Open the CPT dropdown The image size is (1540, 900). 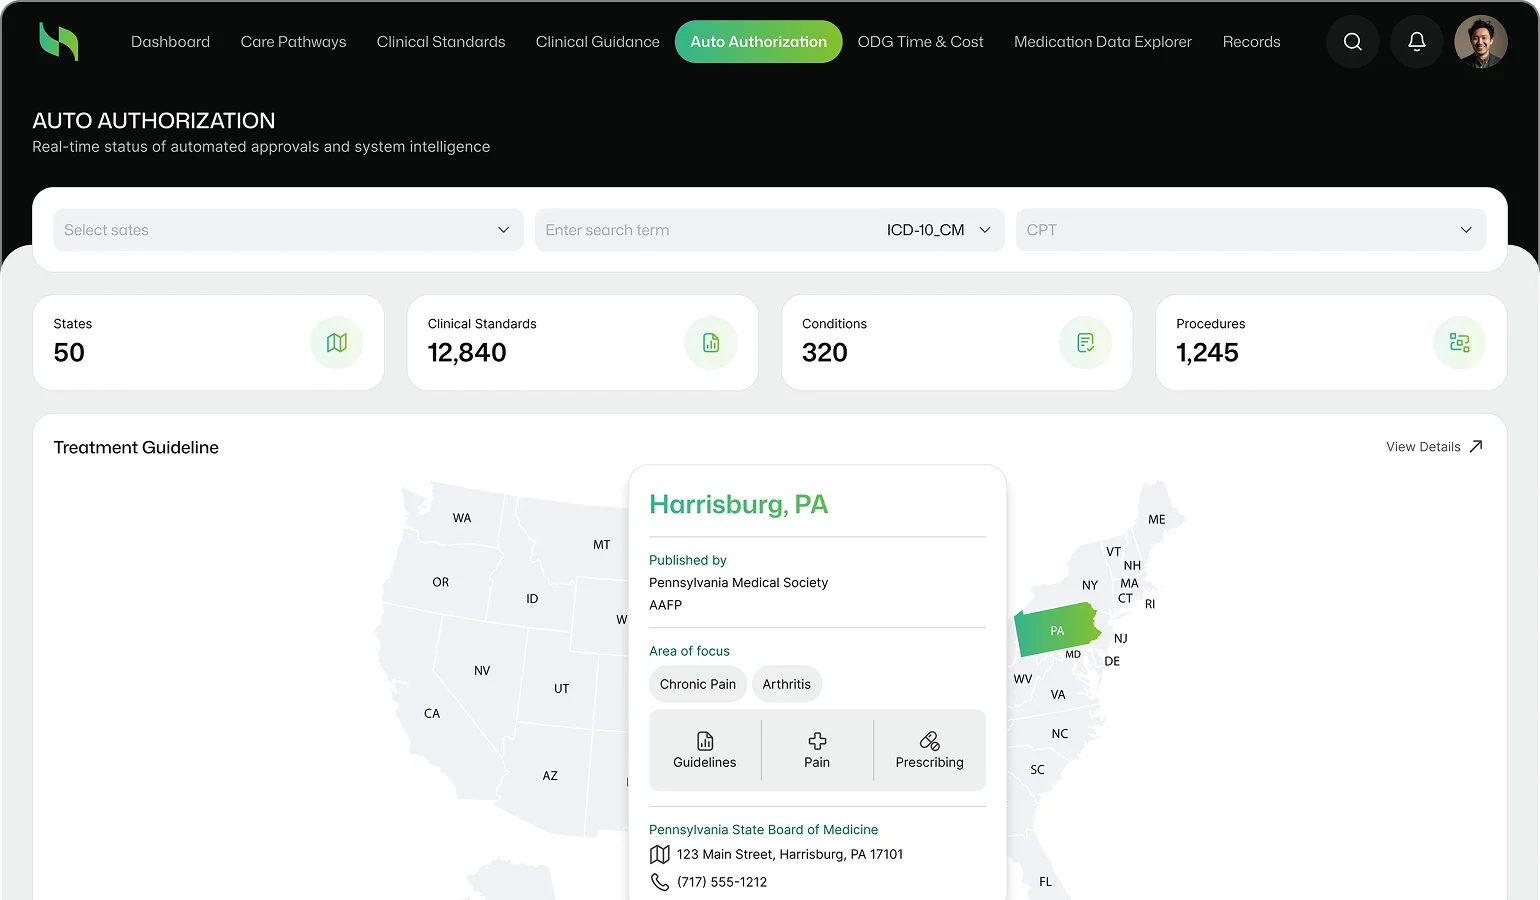click(1250, 230)
